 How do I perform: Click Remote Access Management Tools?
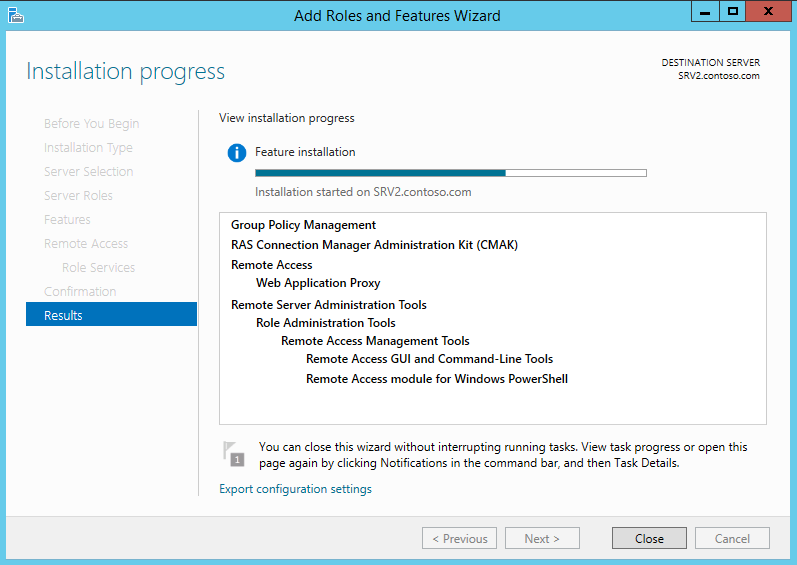click(x=375, y=341)
